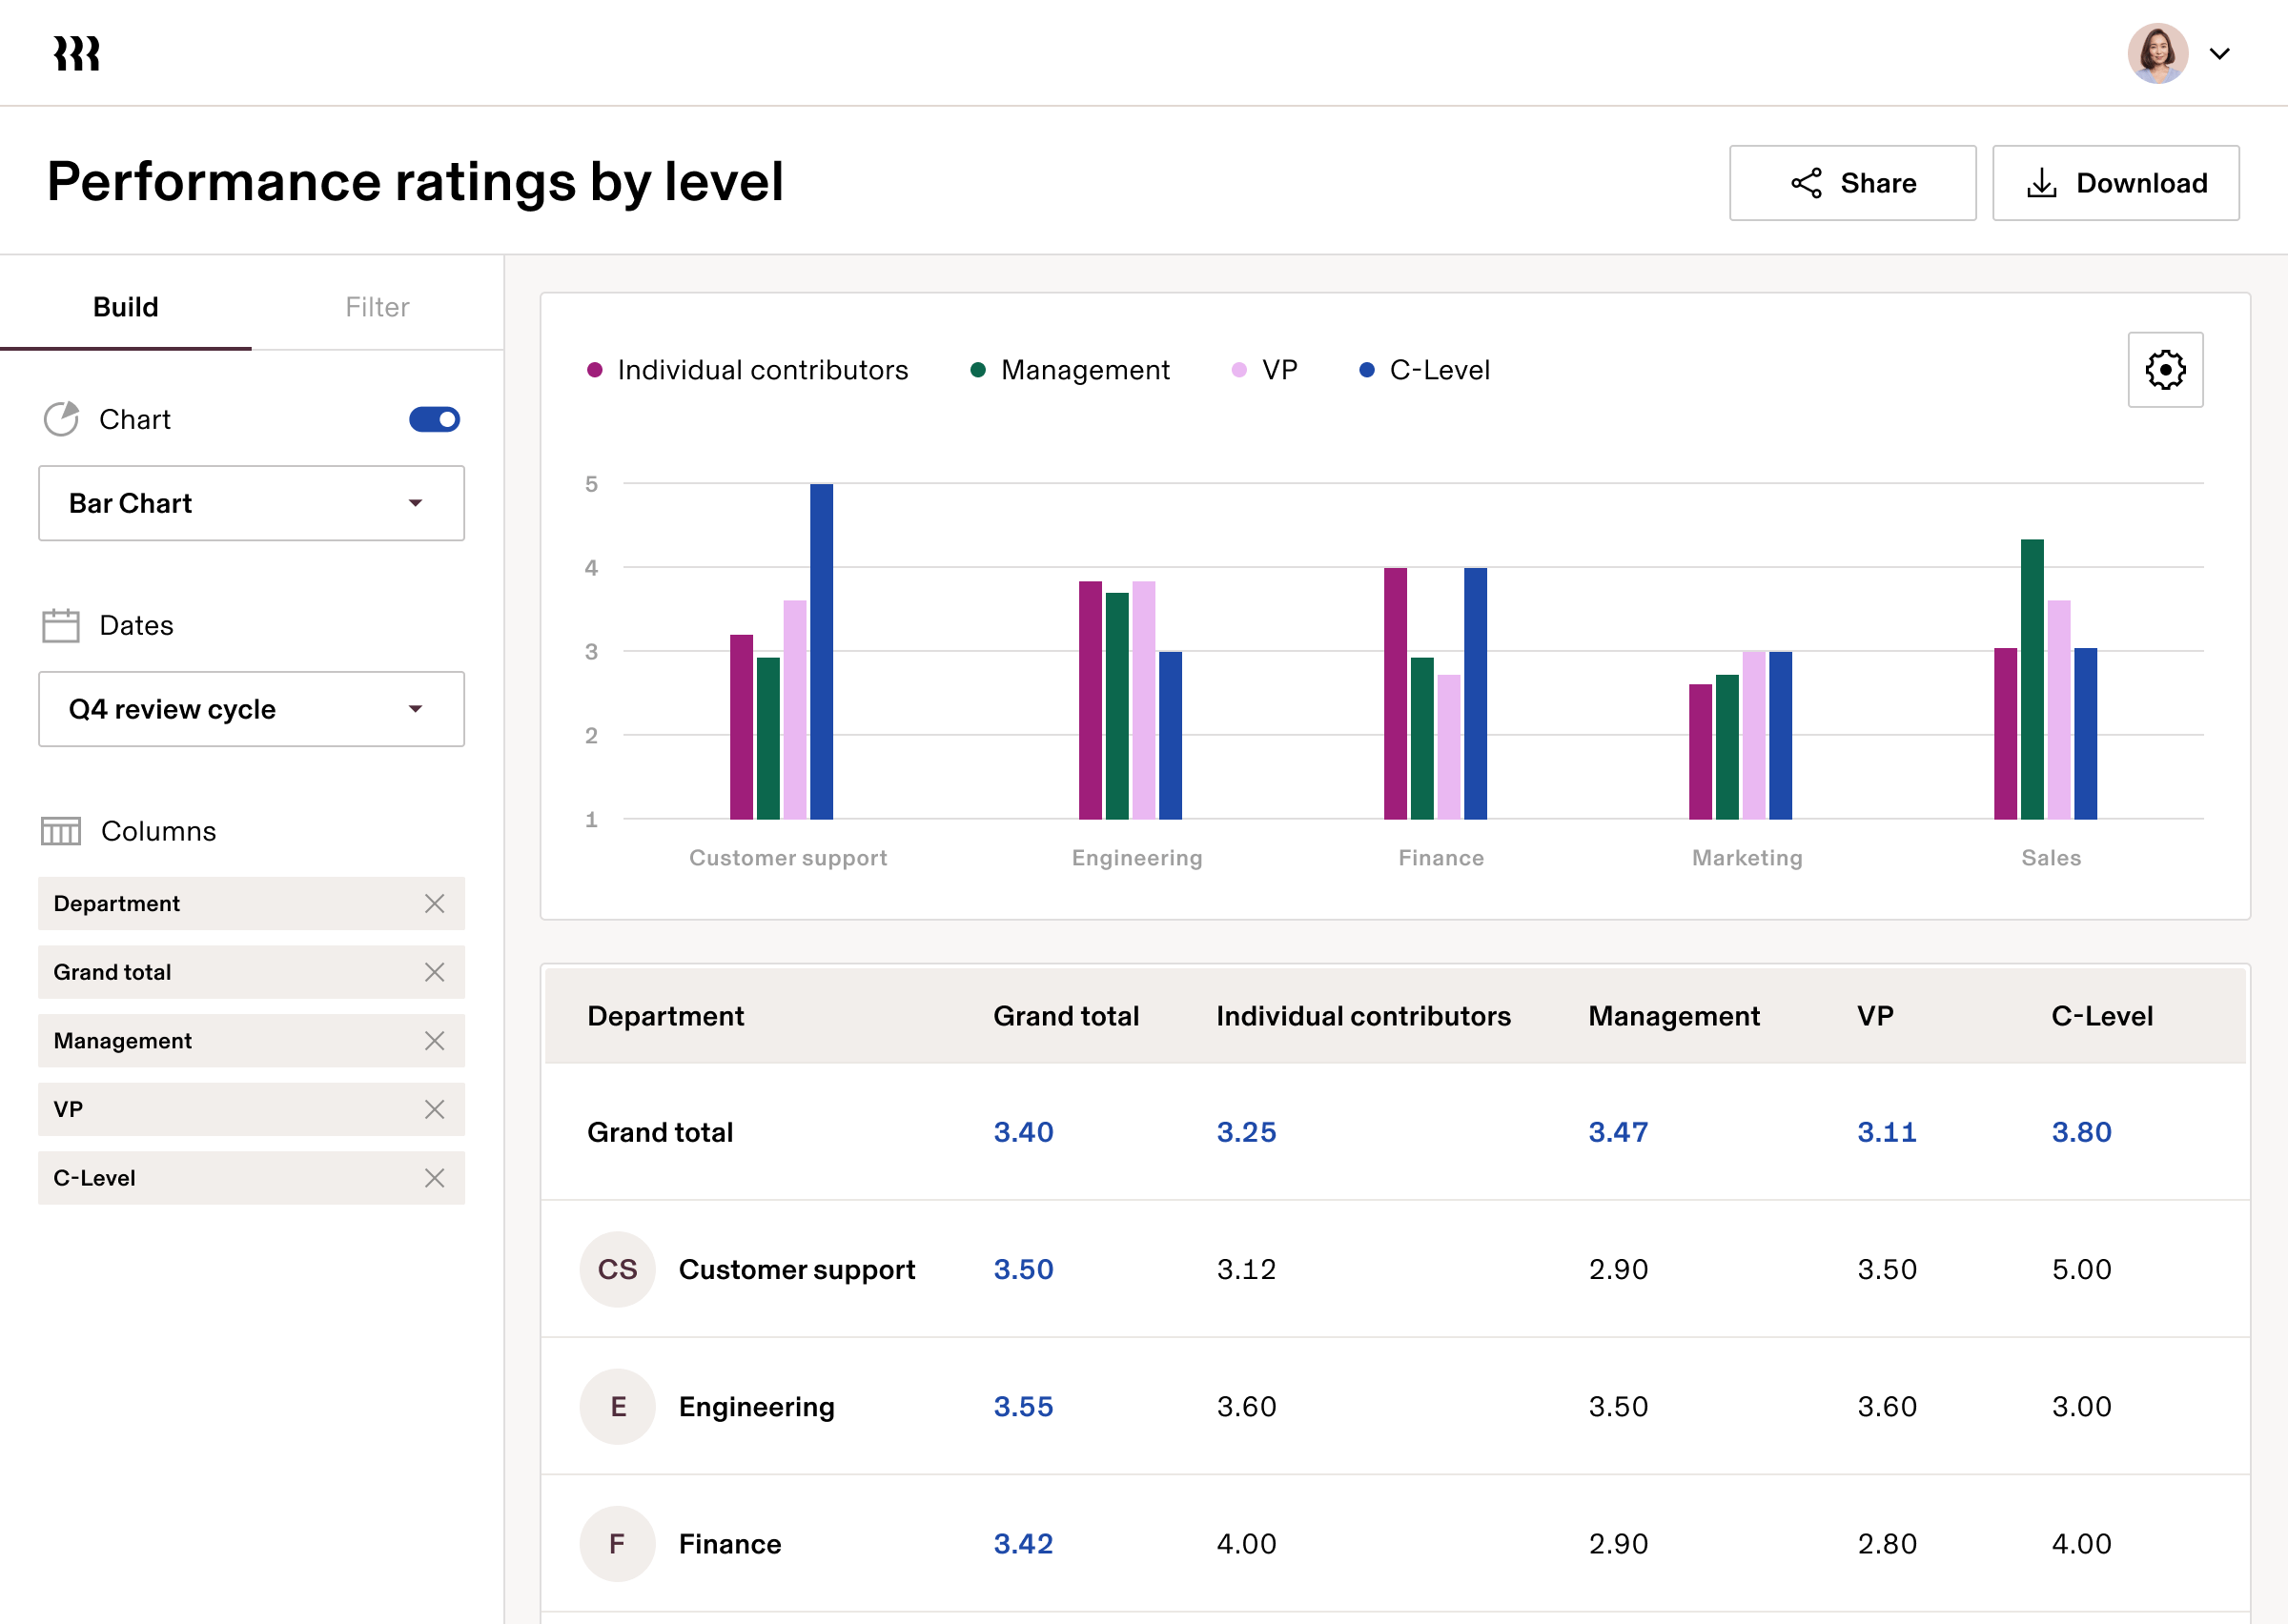The image size is (2288, 1624).
Task: Click the VP legend color dot
Action: click(1239, 369)
